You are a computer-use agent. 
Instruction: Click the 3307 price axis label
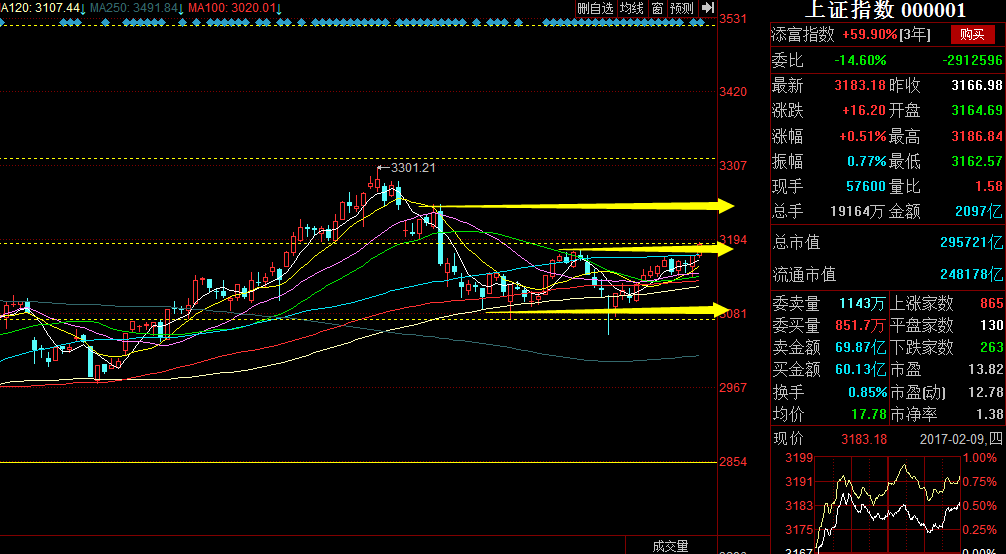tap(733, 166)
